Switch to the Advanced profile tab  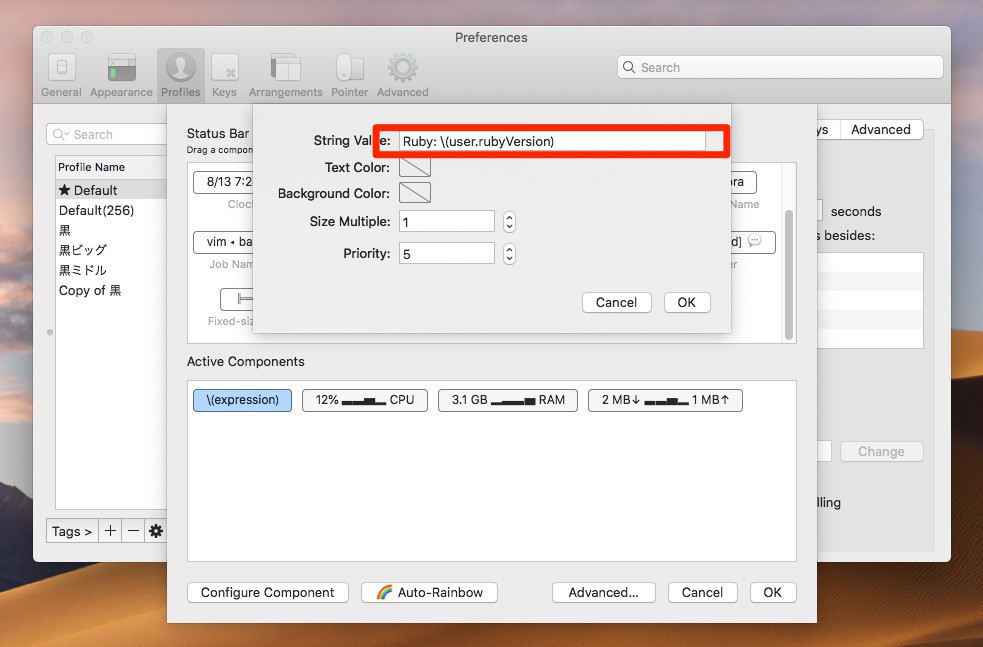880,129
